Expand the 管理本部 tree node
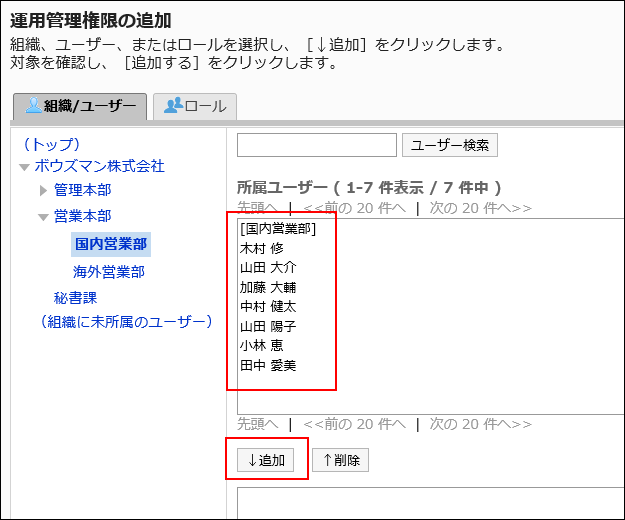Viewport: 625px width, 520px height. tap(43, 190)
